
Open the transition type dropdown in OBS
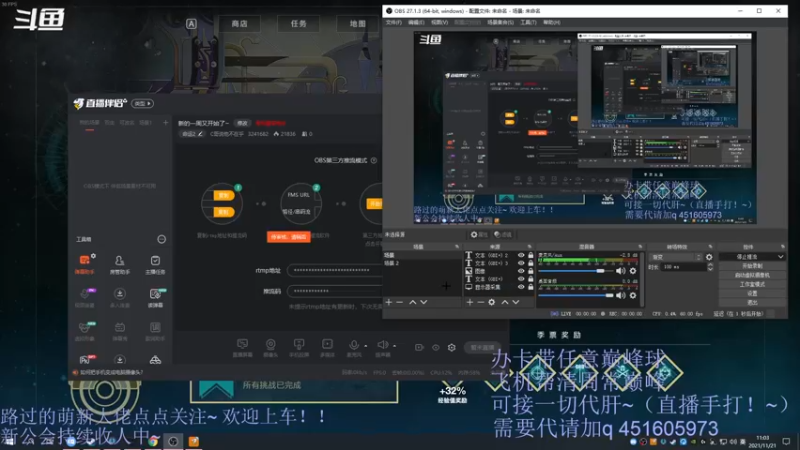point(676,257)
